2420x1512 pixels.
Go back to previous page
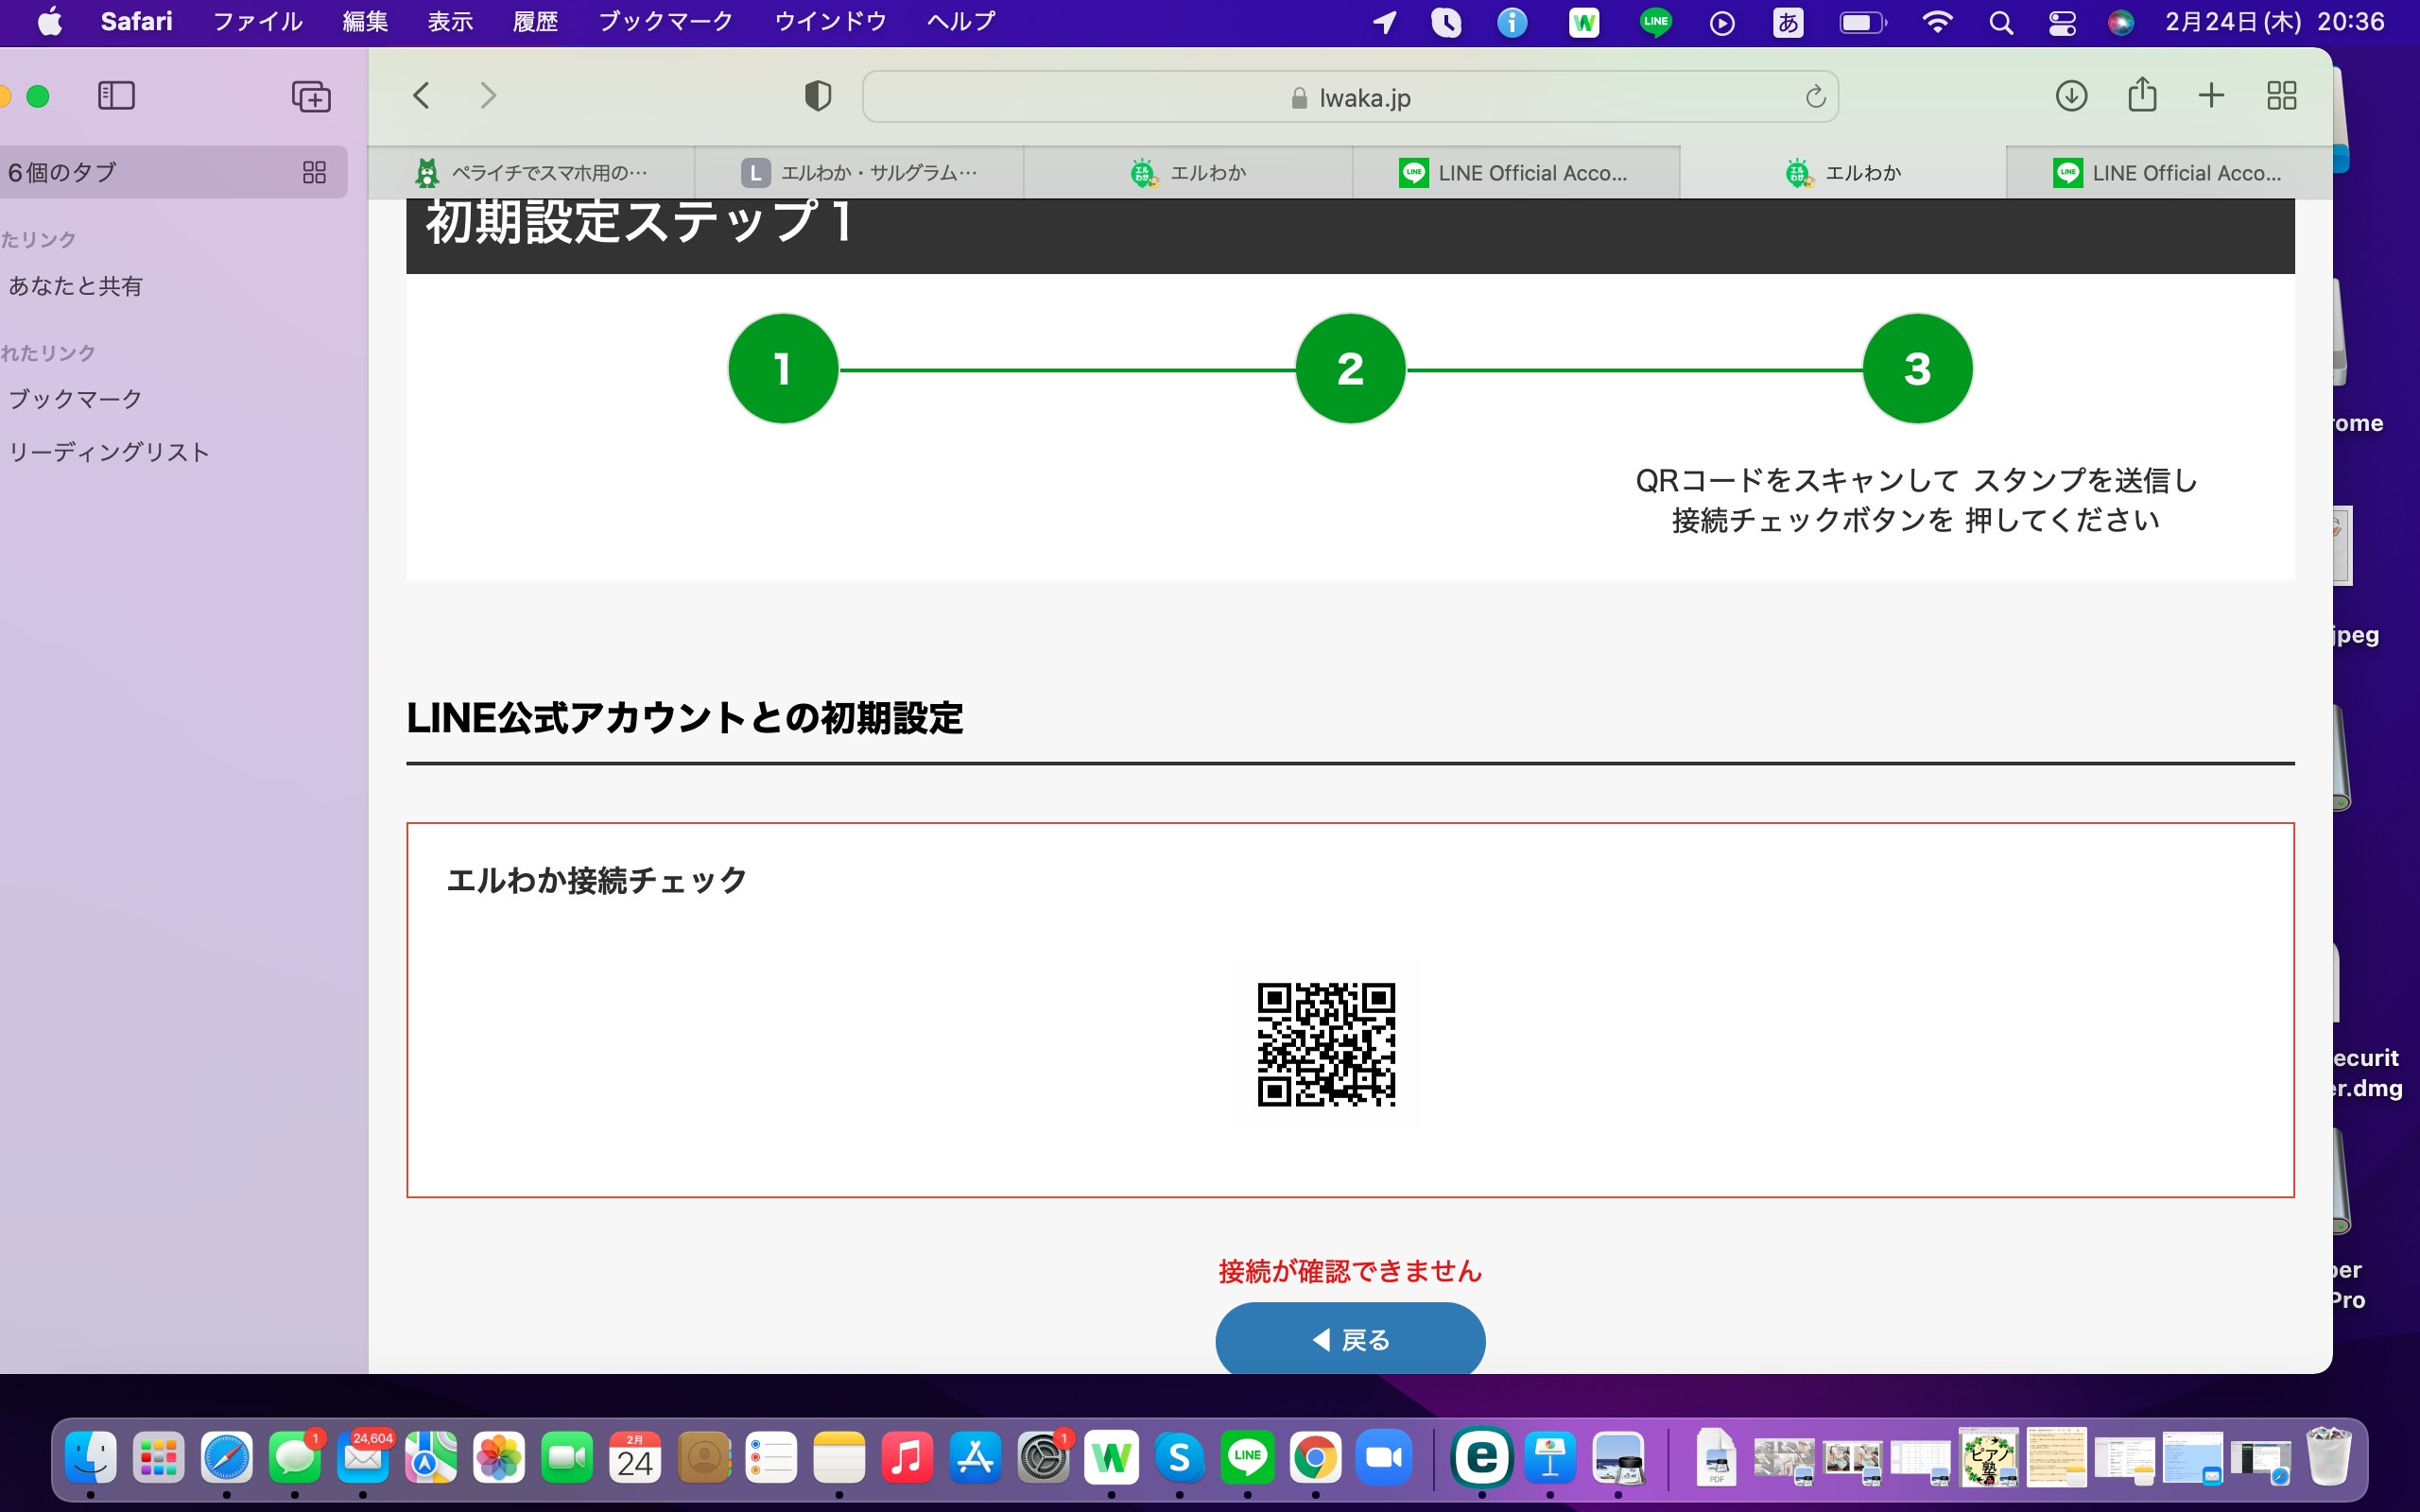pos(421,96)
